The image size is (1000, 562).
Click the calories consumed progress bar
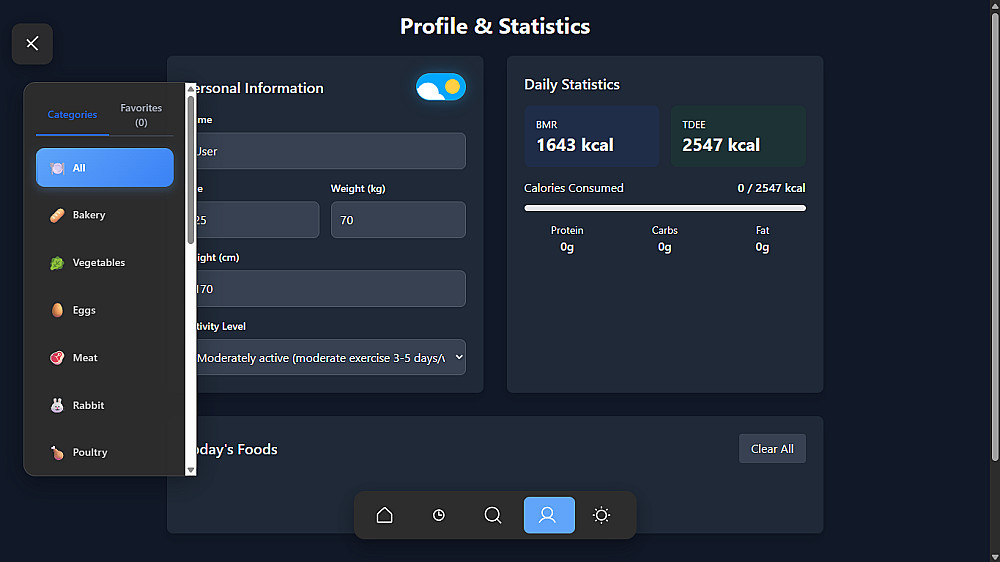tap(665, 208)
